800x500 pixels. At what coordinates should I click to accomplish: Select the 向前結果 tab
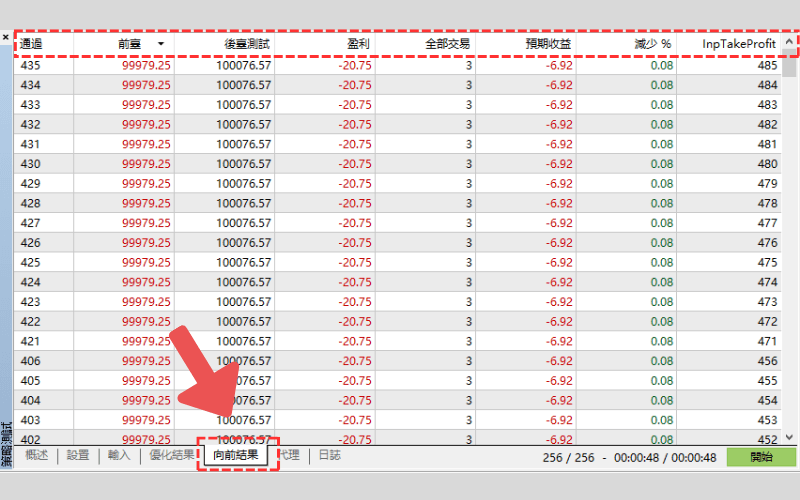[x=236, y=455]
